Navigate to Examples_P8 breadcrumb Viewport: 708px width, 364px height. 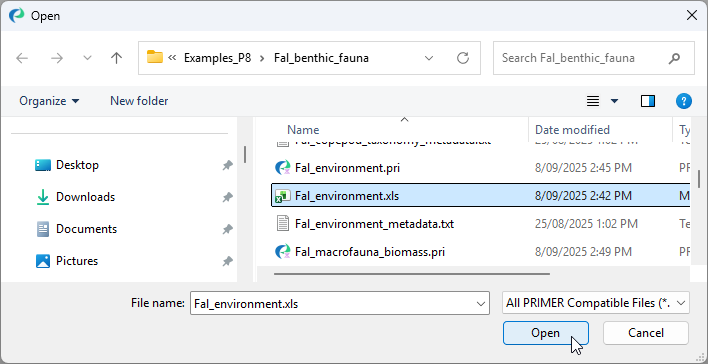[x=217, y=58]
